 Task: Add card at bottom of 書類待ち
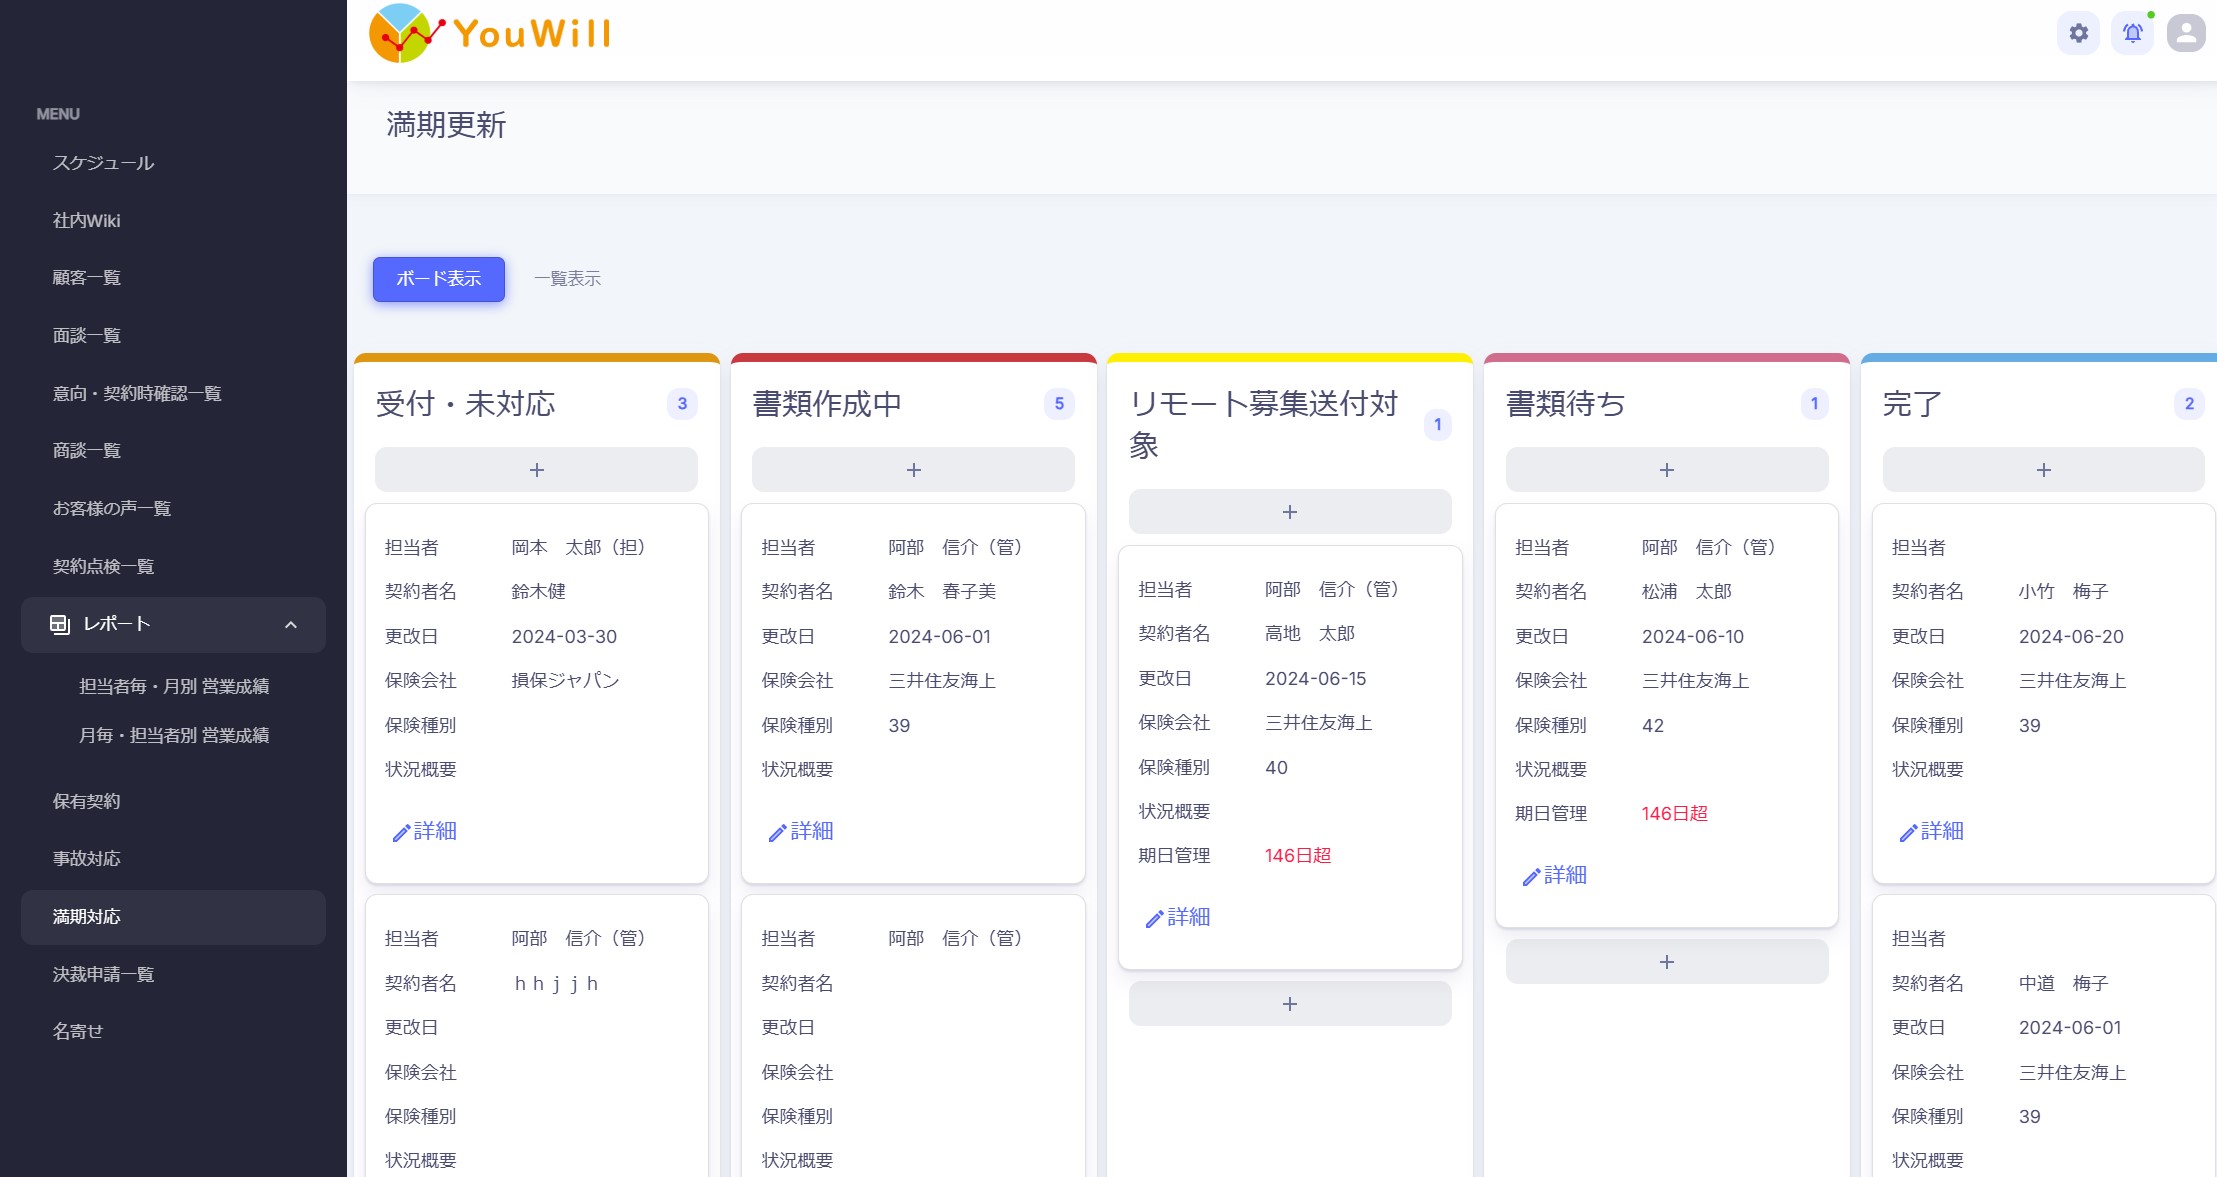[1667, 961]
